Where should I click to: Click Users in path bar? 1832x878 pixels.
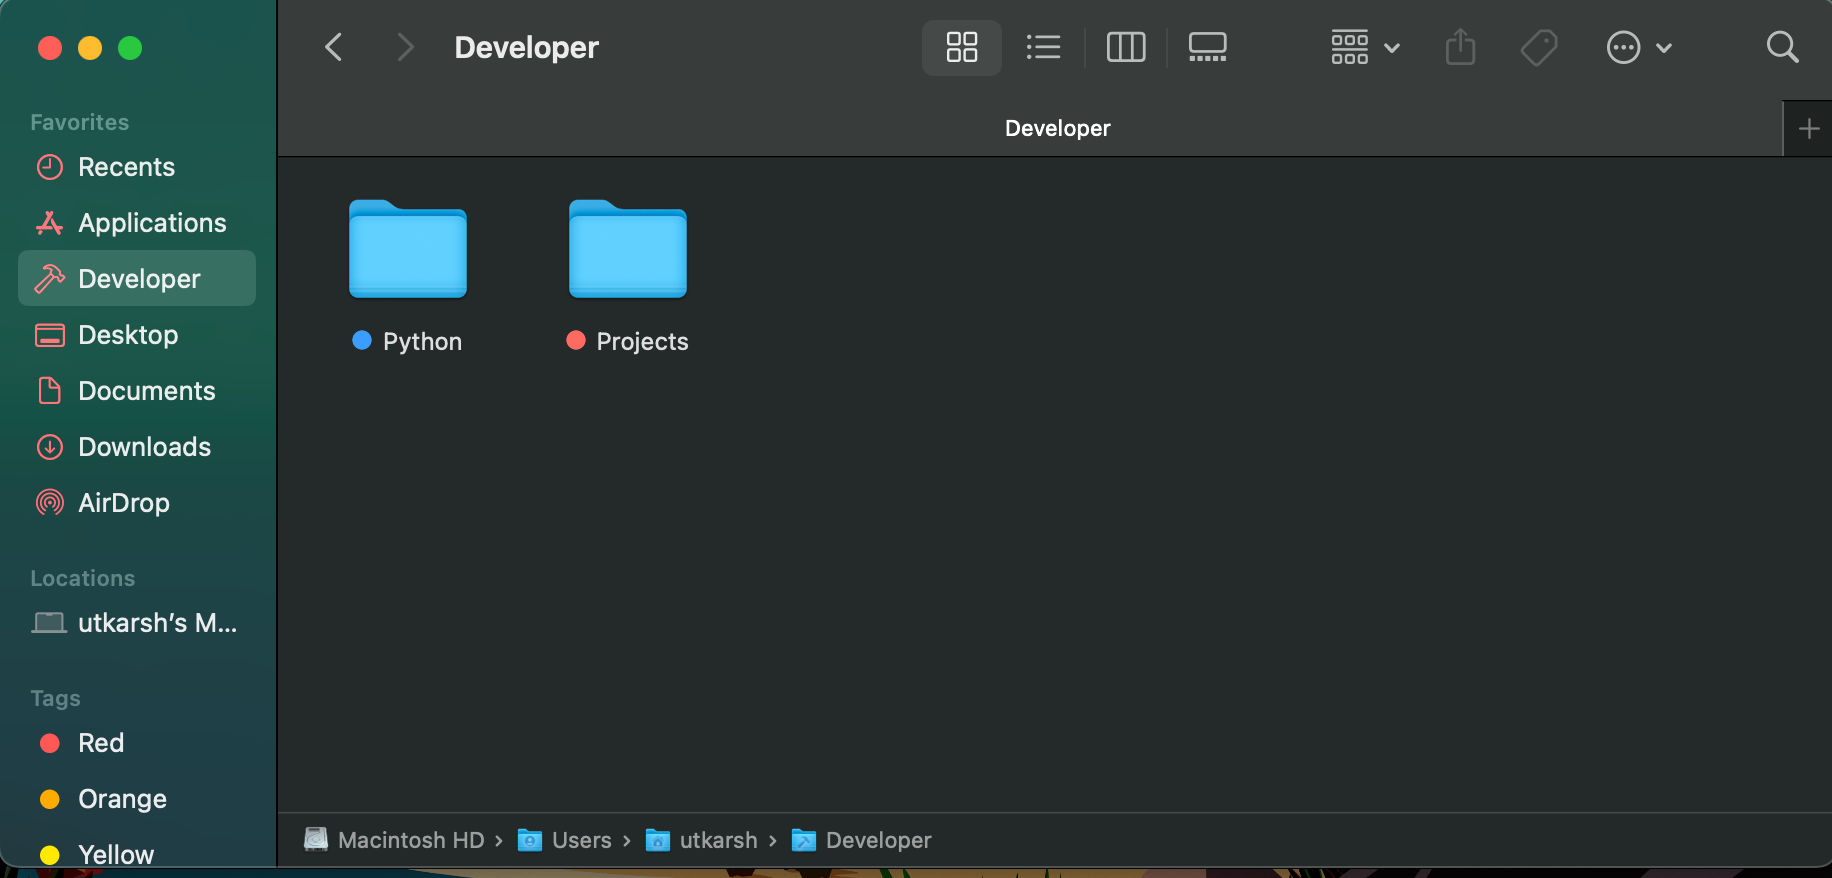564,840
